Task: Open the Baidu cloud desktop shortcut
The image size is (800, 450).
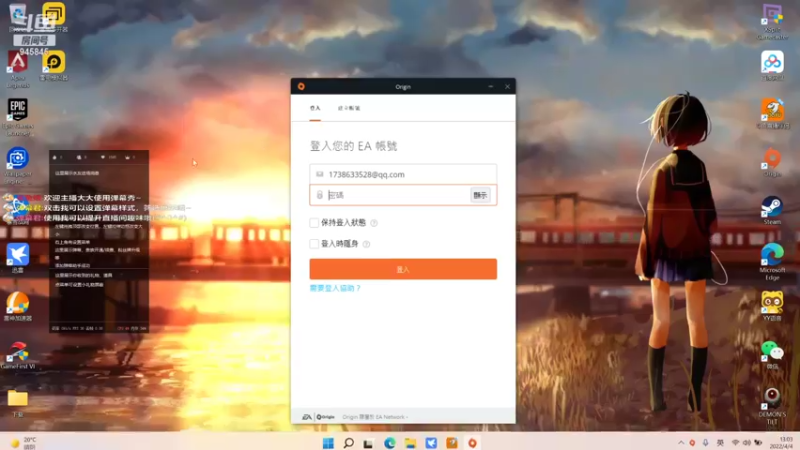Action: [x=772, y=65]
